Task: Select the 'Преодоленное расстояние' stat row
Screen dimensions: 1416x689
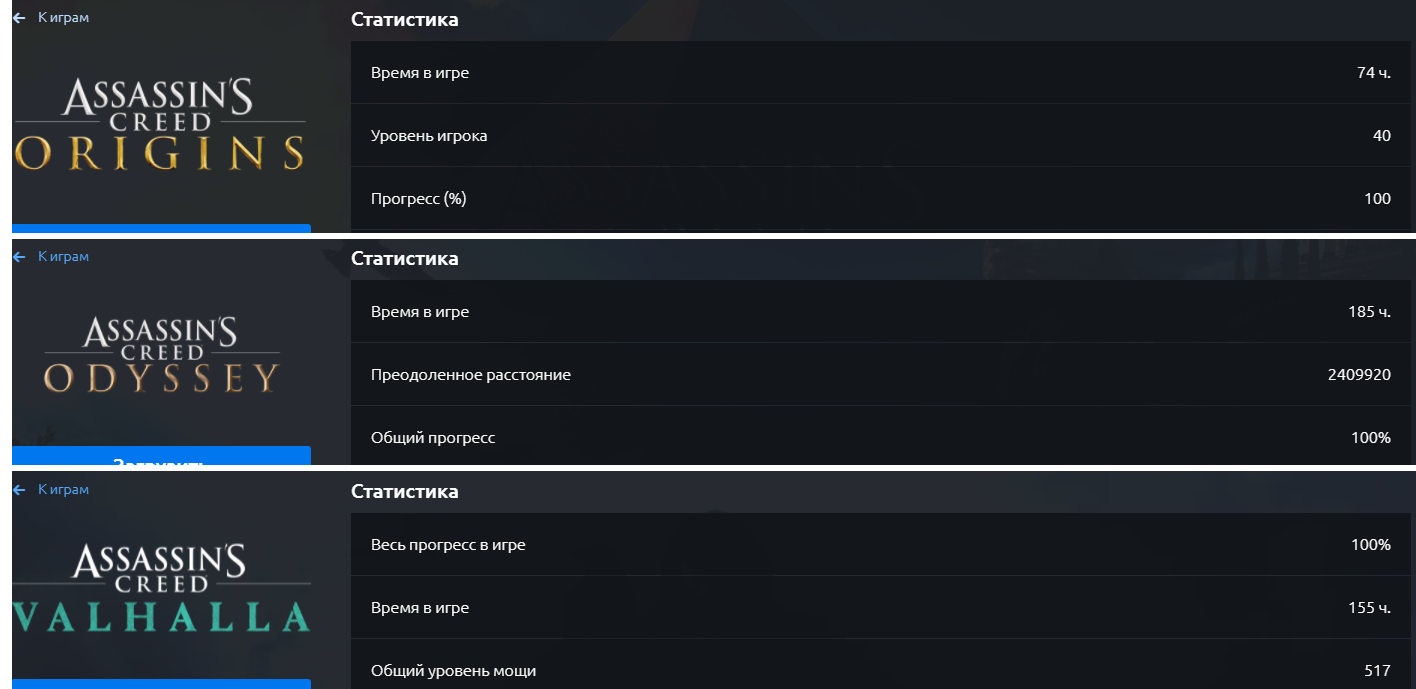Action: point(880,375)
